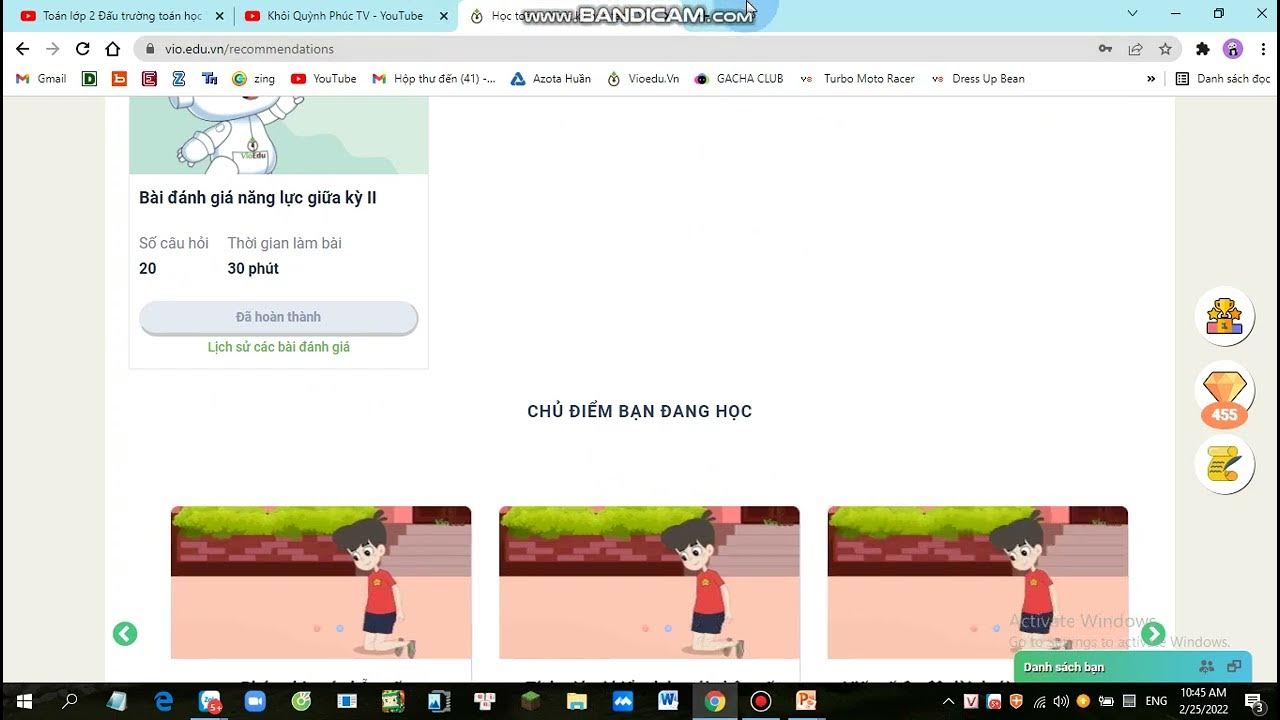Open Dress Up Bean bookmark
The image size is (1280, 720).
[978, 78]
